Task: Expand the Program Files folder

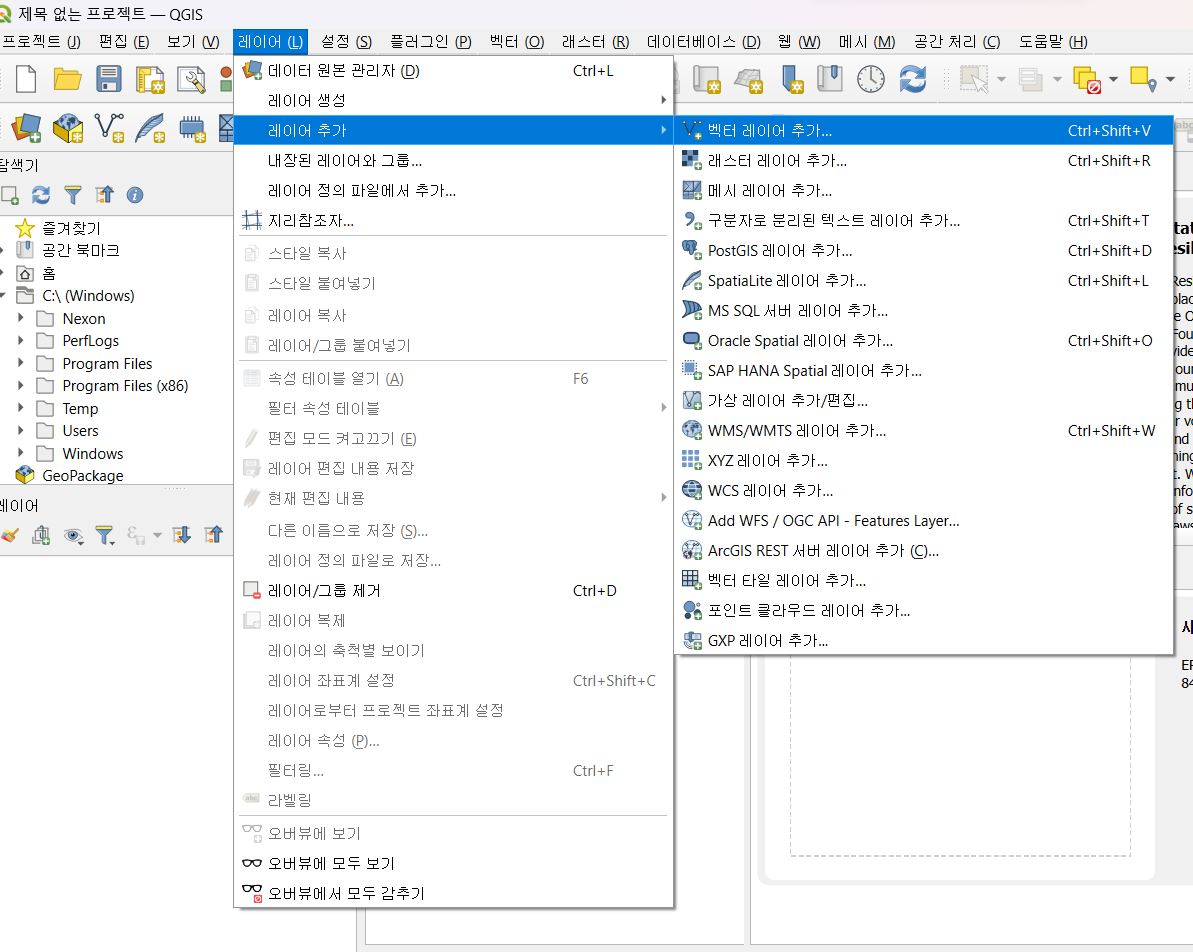Action: (x=21, y=363)
